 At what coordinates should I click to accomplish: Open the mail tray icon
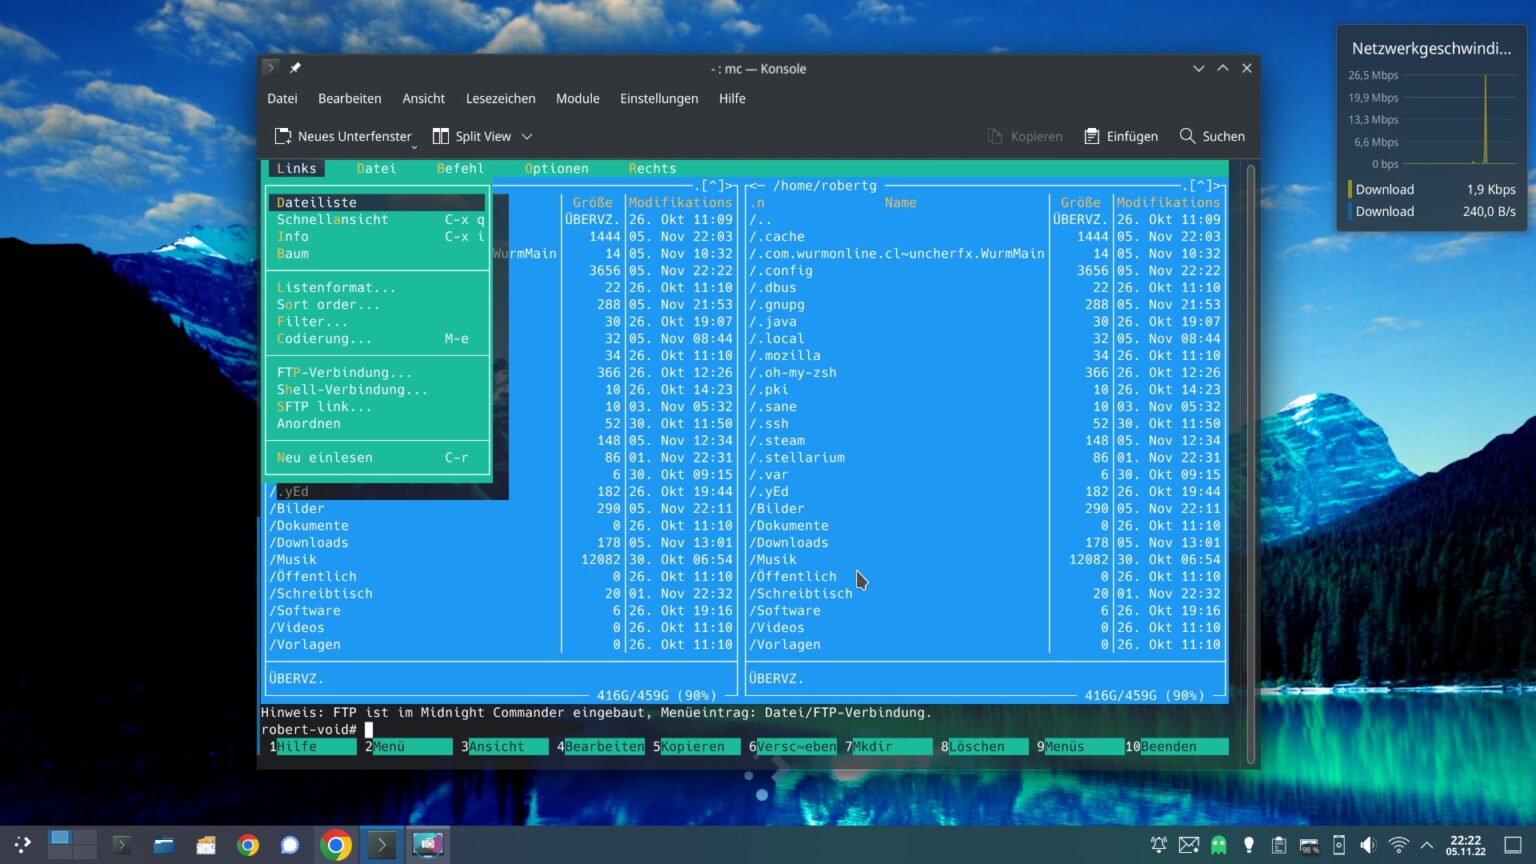coord(1189,845)
